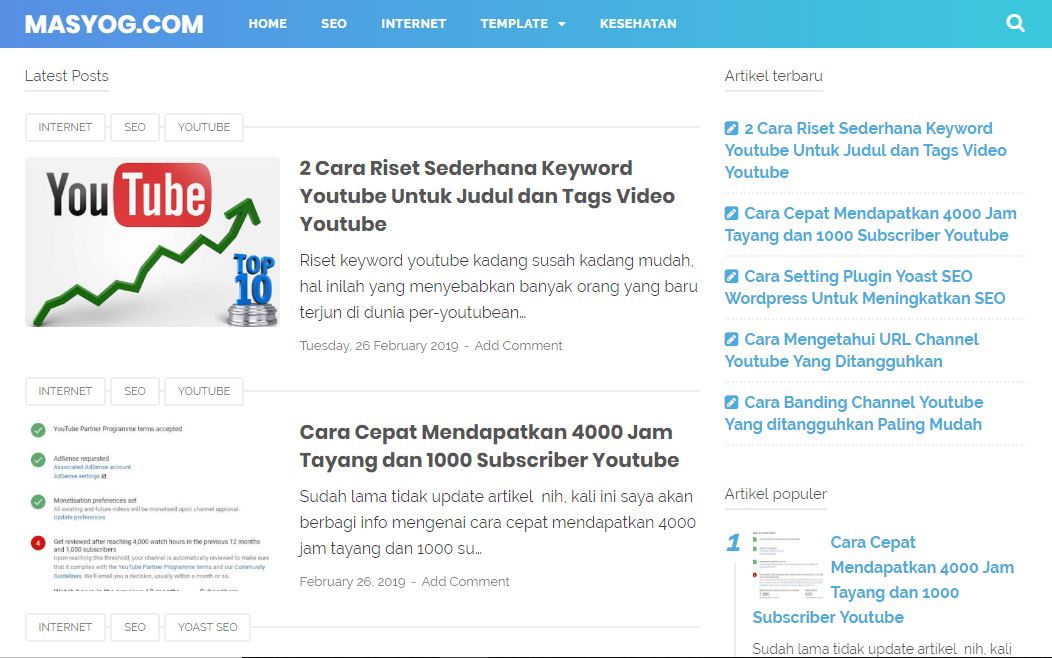Open the YouTube Top 10 post thumbnail
Viewport: 1052px width, 658px height.
152,242
